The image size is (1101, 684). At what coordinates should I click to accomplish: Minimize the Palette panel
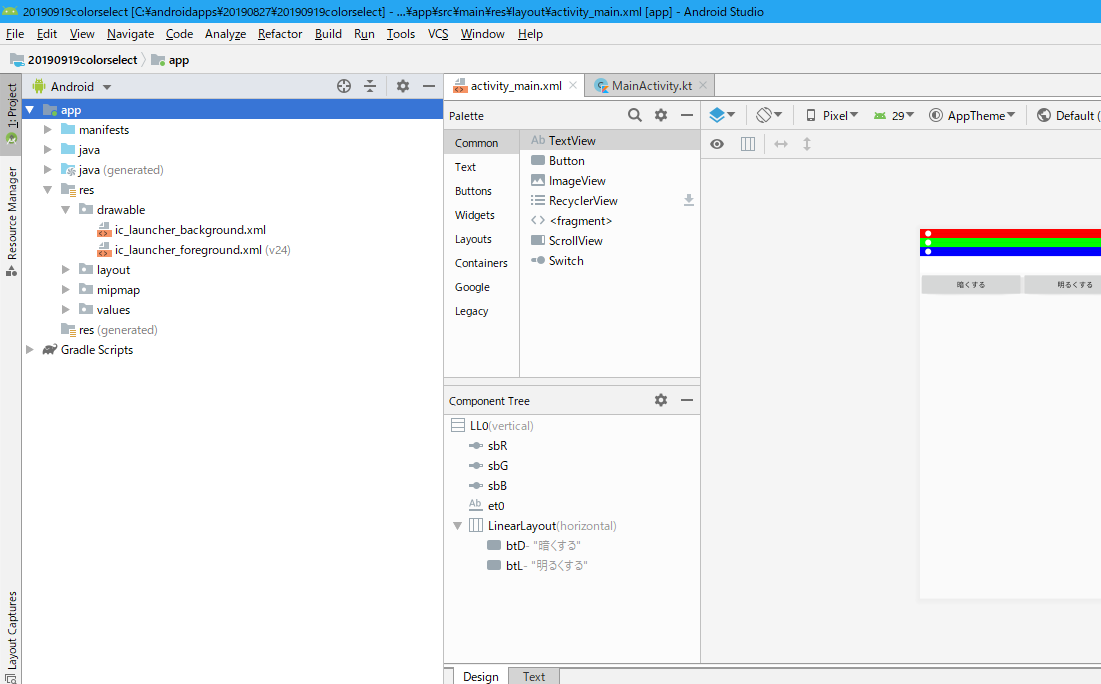pos(687,115)
